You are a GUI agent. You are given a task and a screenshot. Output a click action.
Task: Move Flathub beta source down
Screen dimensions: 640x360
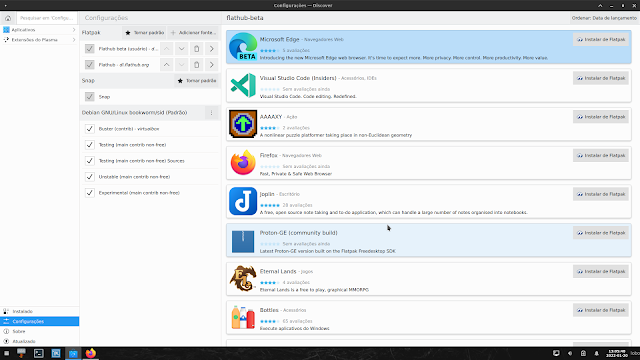point(182,49)
